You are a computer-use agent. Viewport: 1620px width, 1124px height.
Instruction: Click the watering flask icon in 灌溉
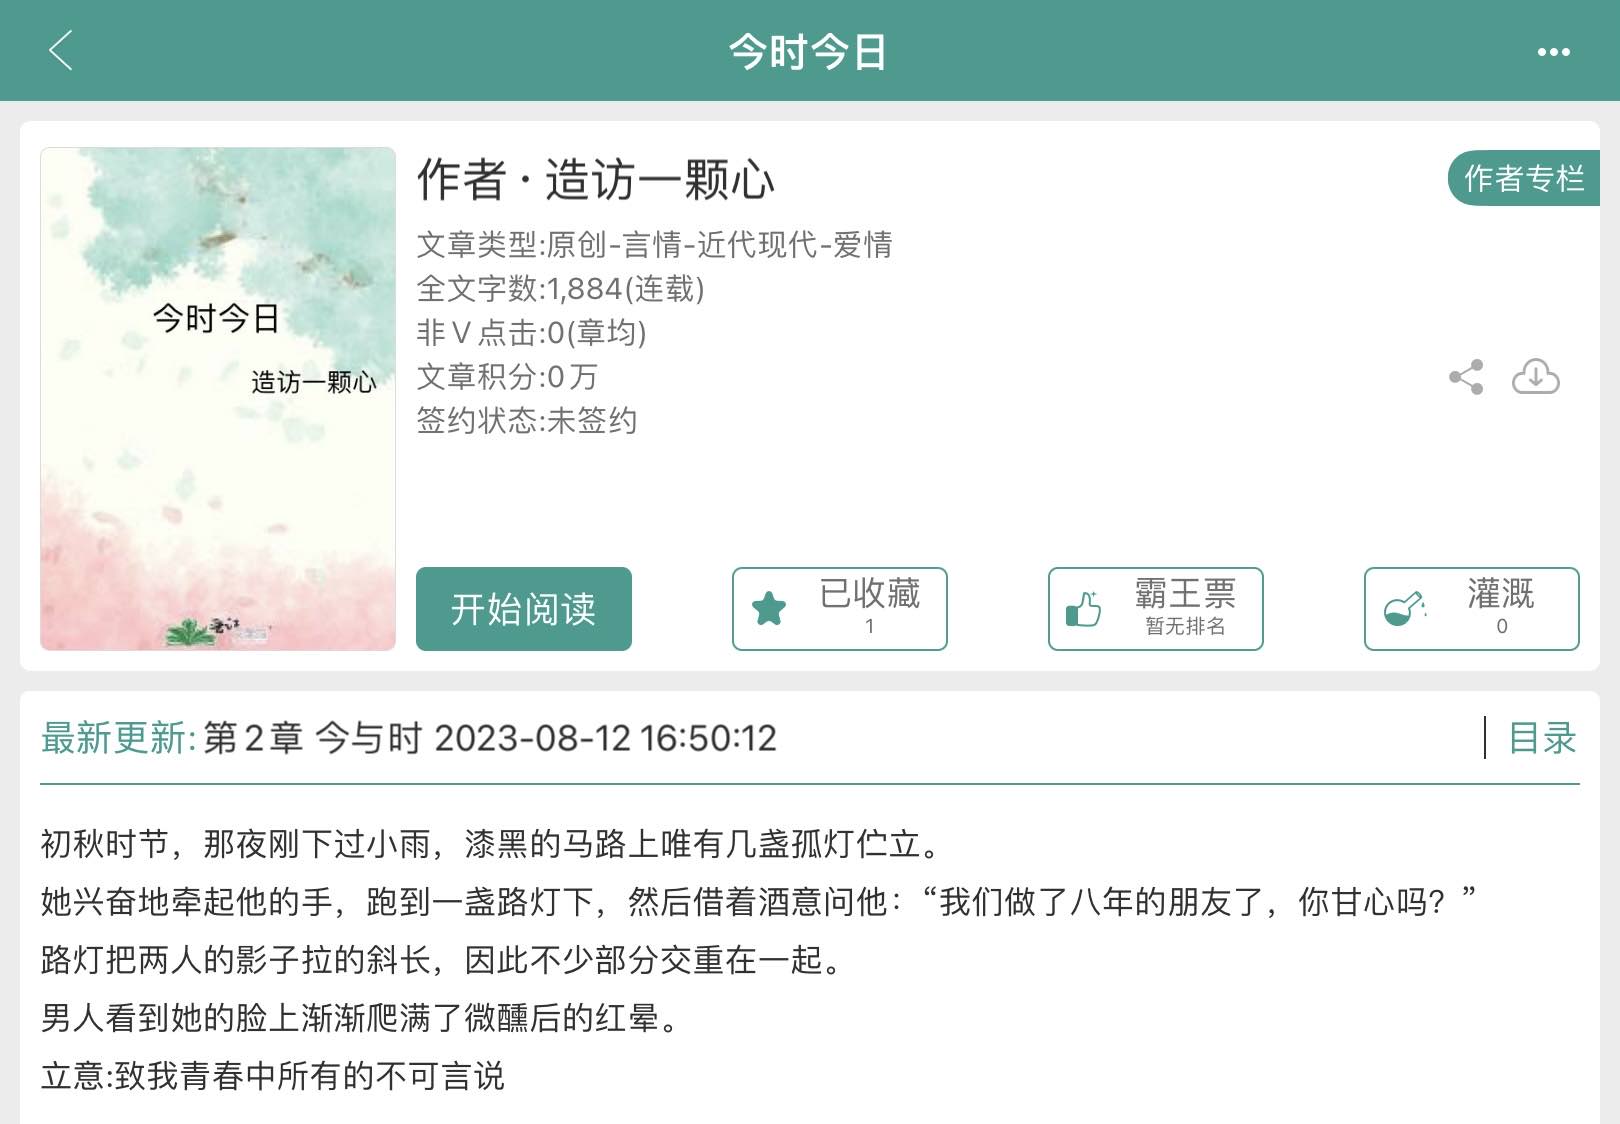pyautogui.click(x=1404, y=608)
